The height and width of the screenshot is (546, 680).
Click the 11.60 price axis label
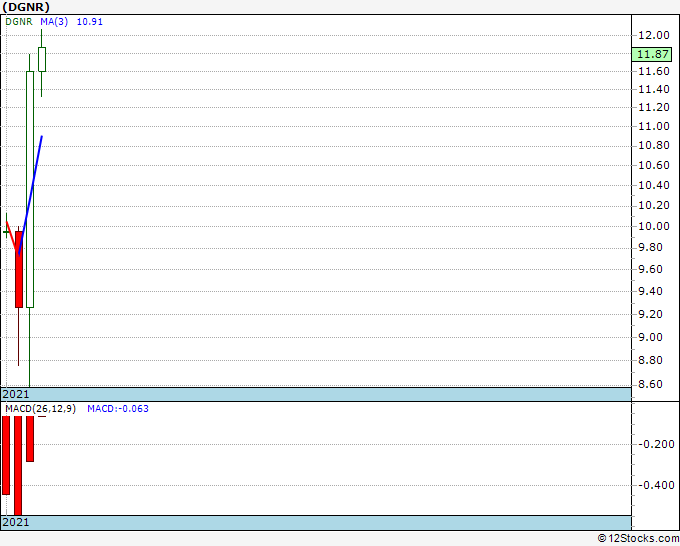(x=654, y=71)
